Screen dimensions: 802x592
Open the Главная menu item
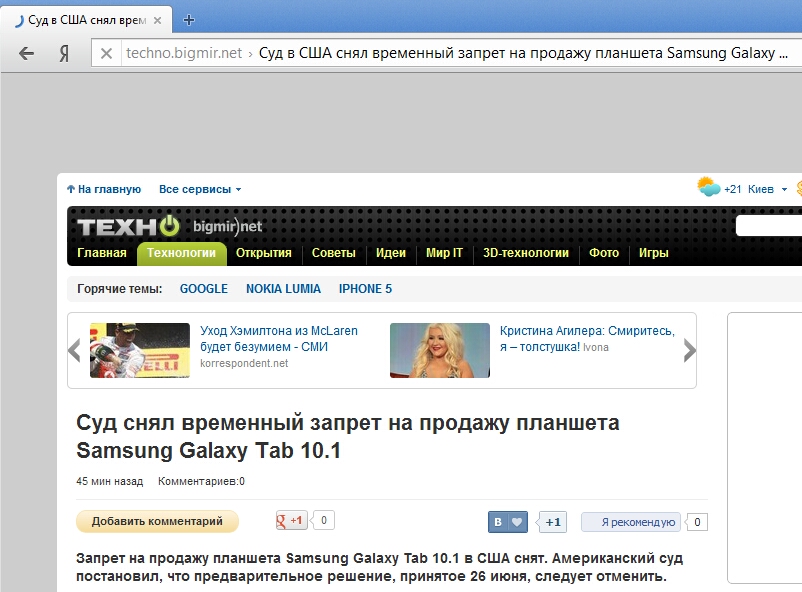pos(102,253)
